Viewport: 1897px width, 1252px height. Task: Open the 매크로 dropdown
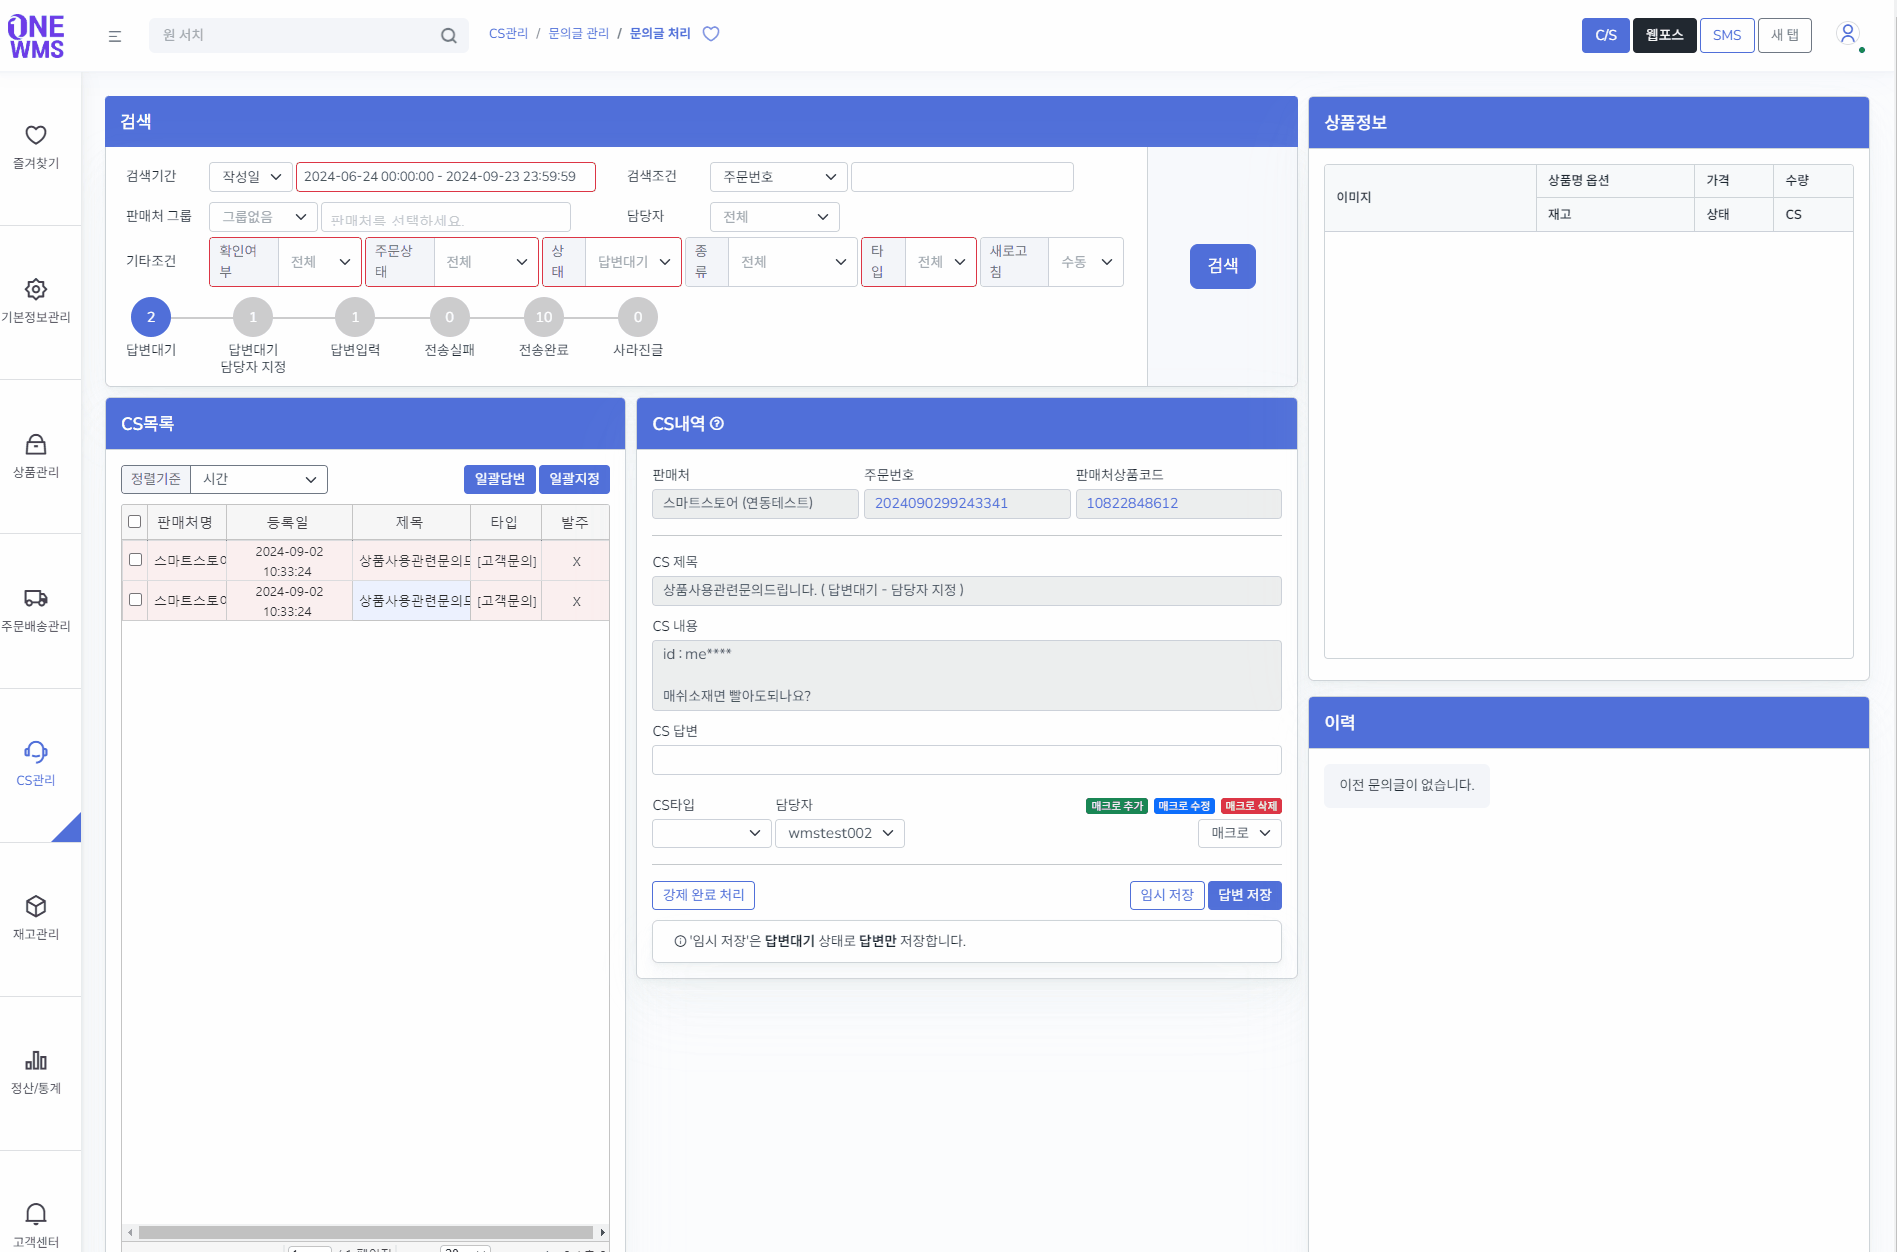(1239, 833)
